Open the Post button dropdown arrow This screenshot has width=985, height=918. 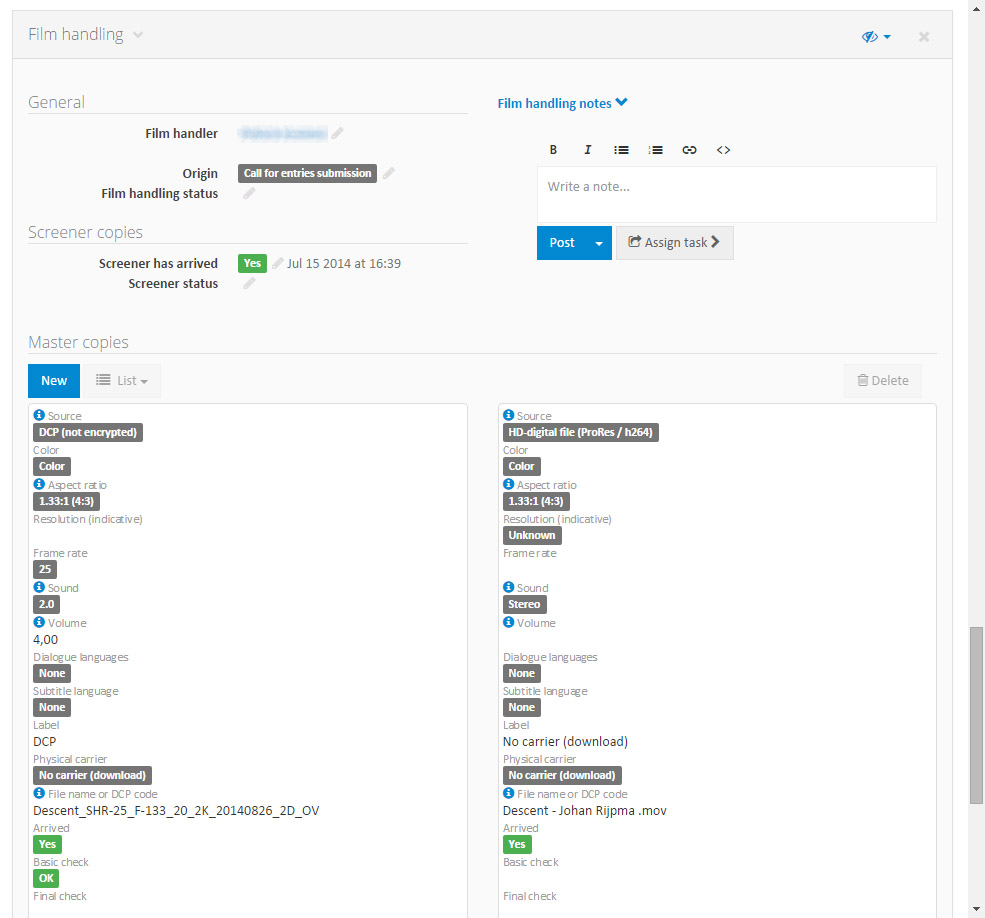(600, 243)
